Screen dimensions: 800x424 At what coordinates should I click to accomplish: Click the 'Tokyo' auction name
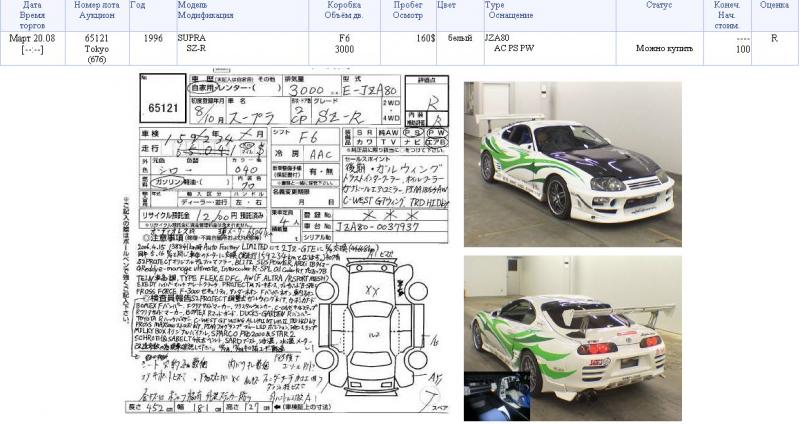click(96, 49)
